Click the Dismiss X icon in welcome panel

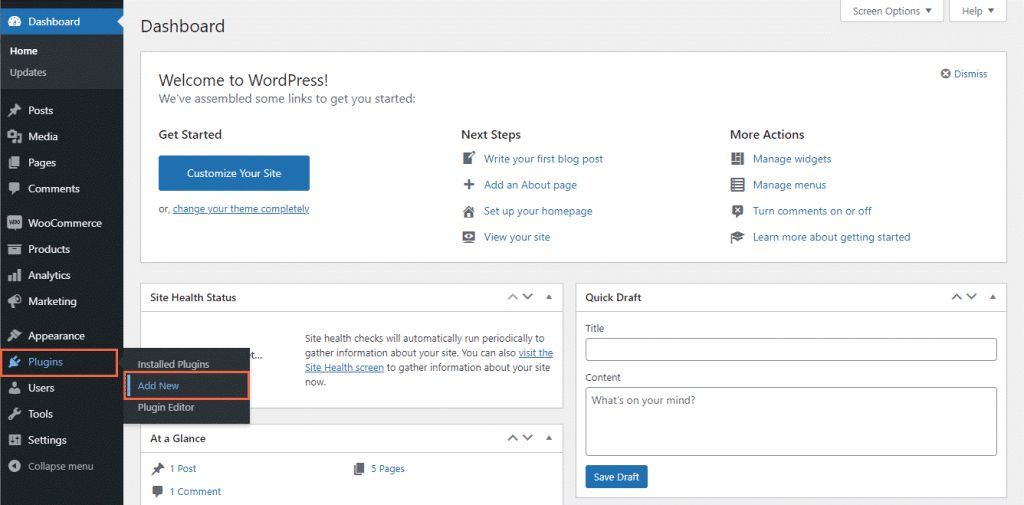click(x=945, y=74)
